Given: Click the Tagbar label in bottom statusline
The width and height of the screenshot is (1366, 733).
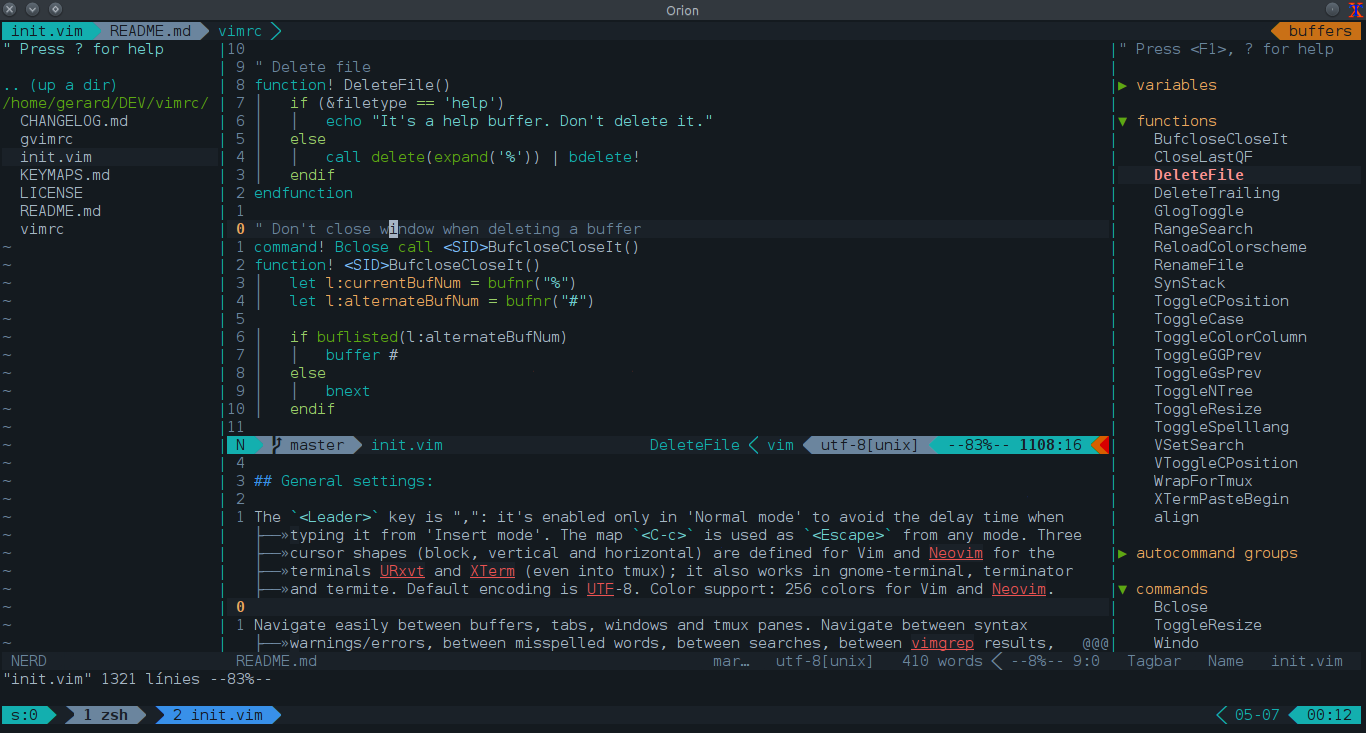Looking at the screenshot, I should pos(1154,661).
